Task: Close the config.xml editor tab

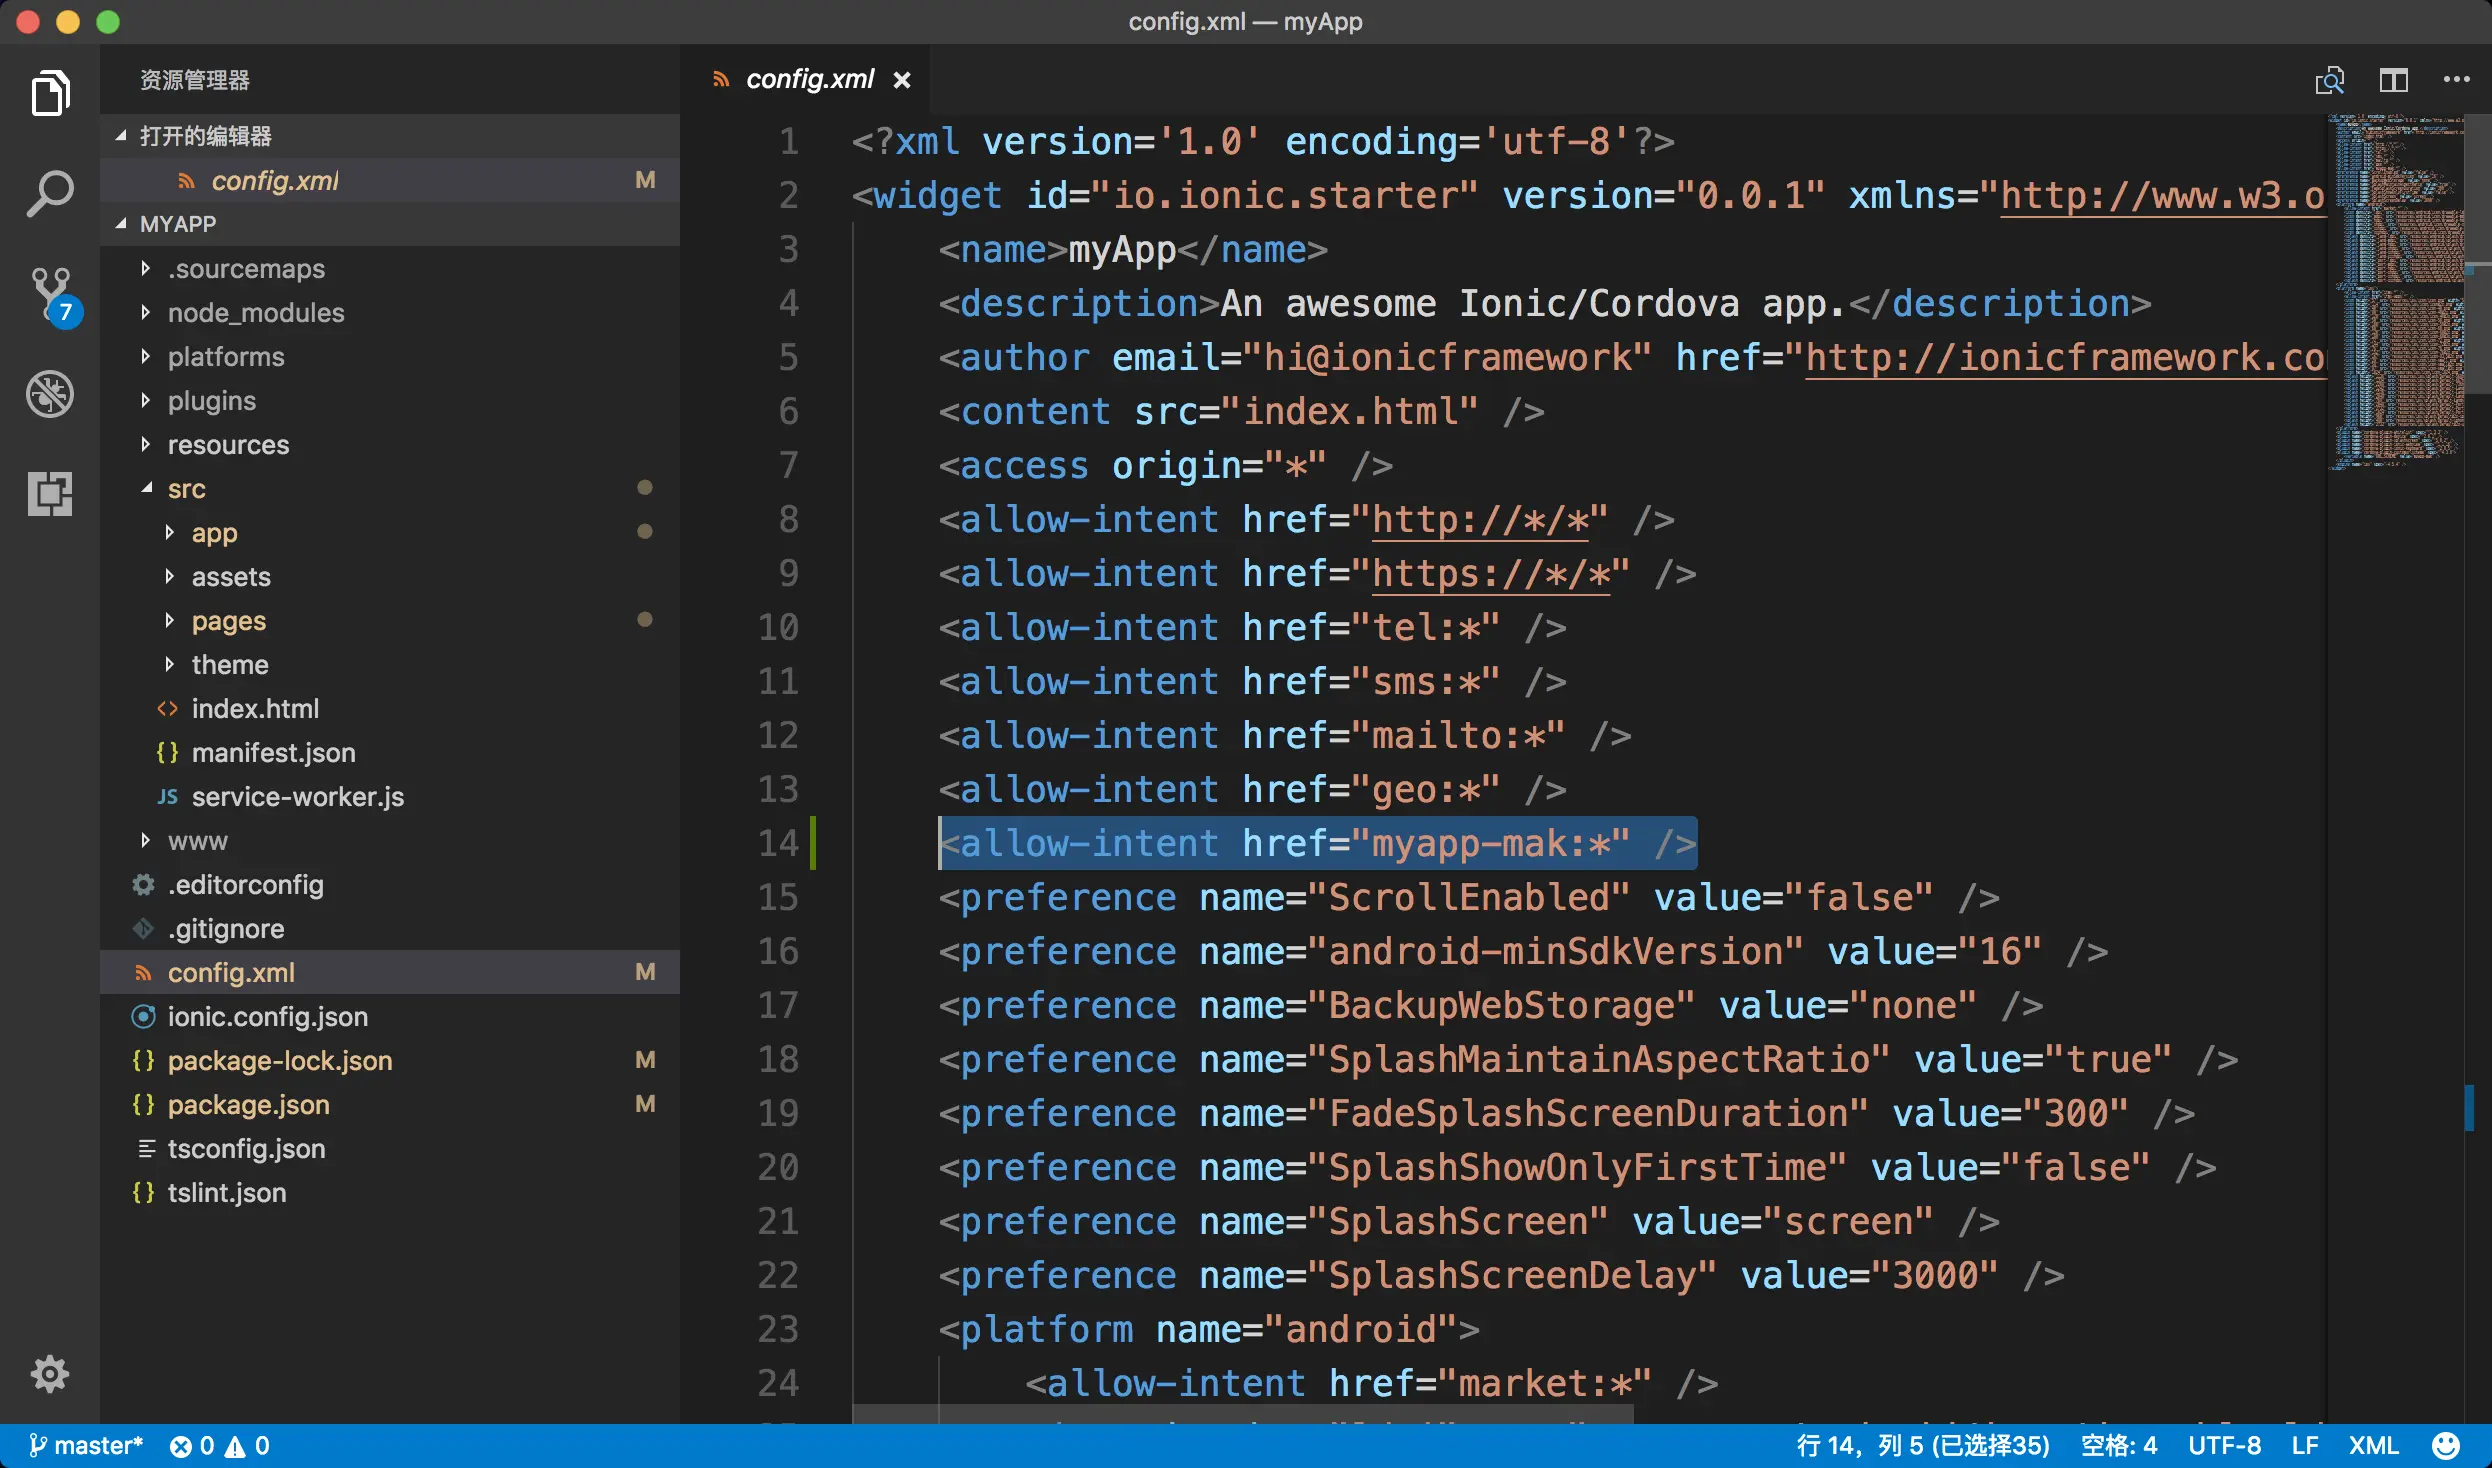Action: (x=902, y=80)
